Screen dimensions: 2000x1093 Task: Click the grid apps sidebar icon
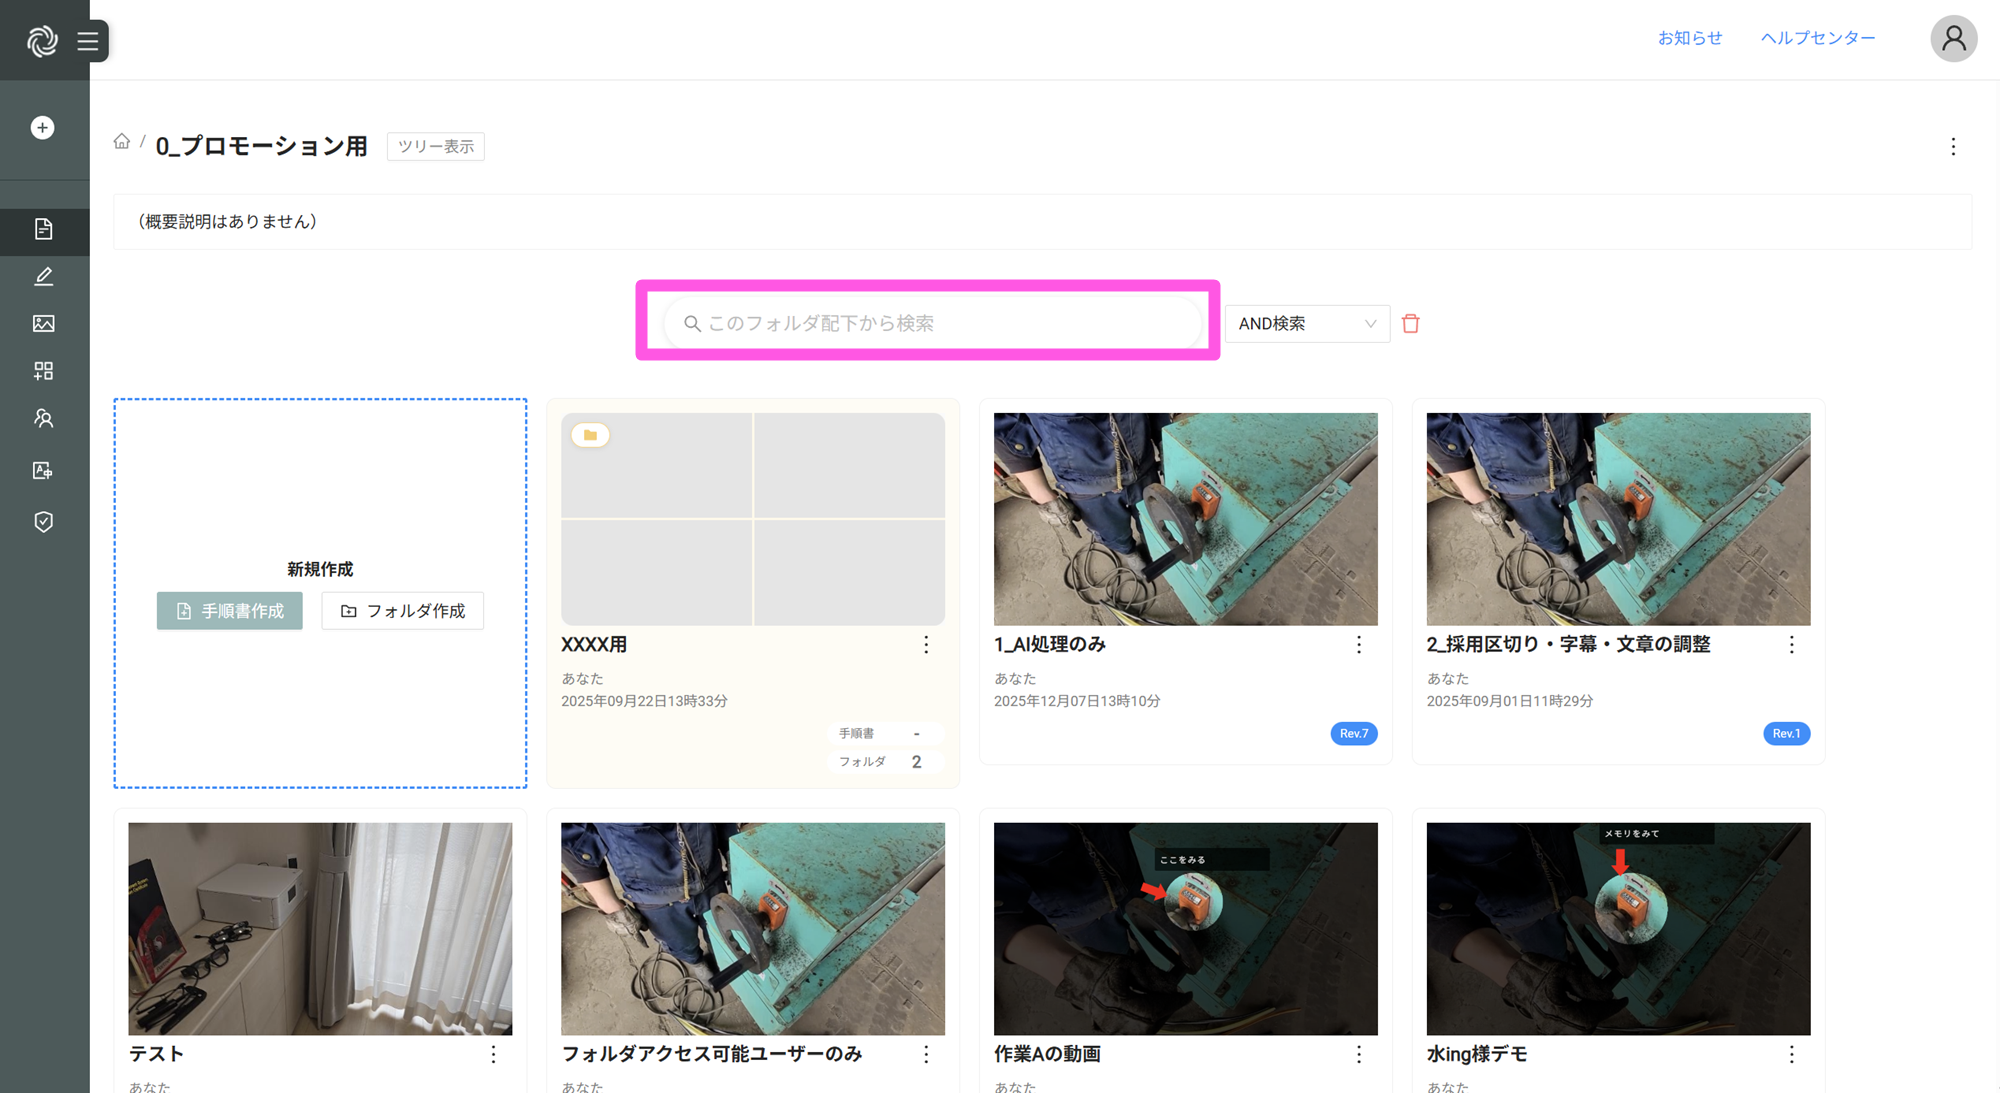(x=43, y=371)
